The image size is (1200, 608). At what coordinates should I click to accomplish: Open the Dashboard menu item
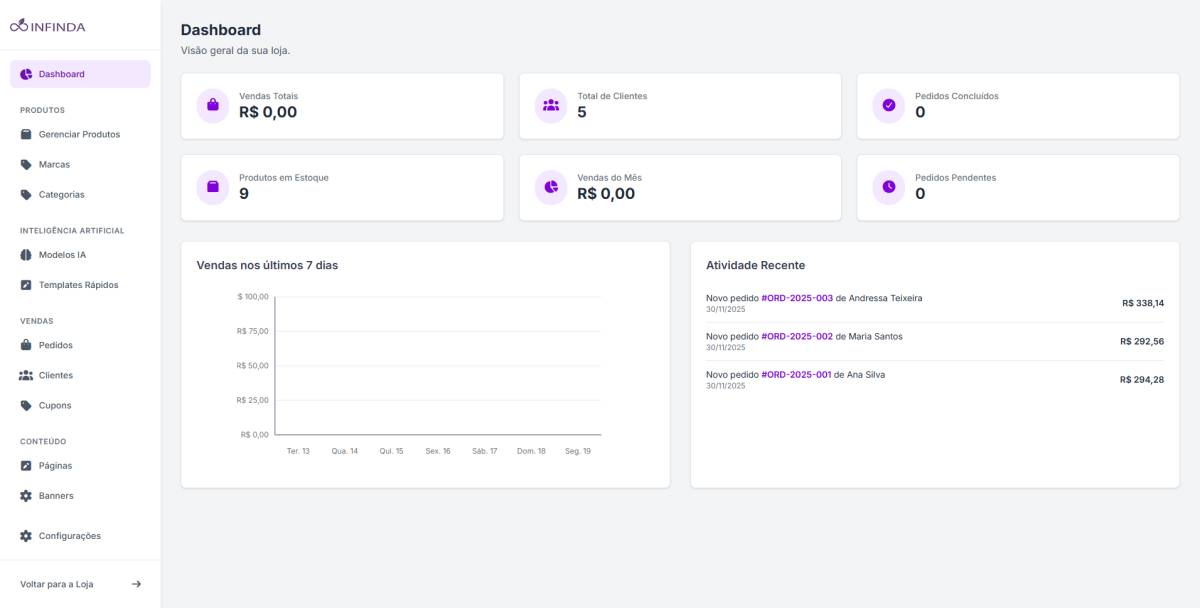pyautogui.click(x=80, y=74)
